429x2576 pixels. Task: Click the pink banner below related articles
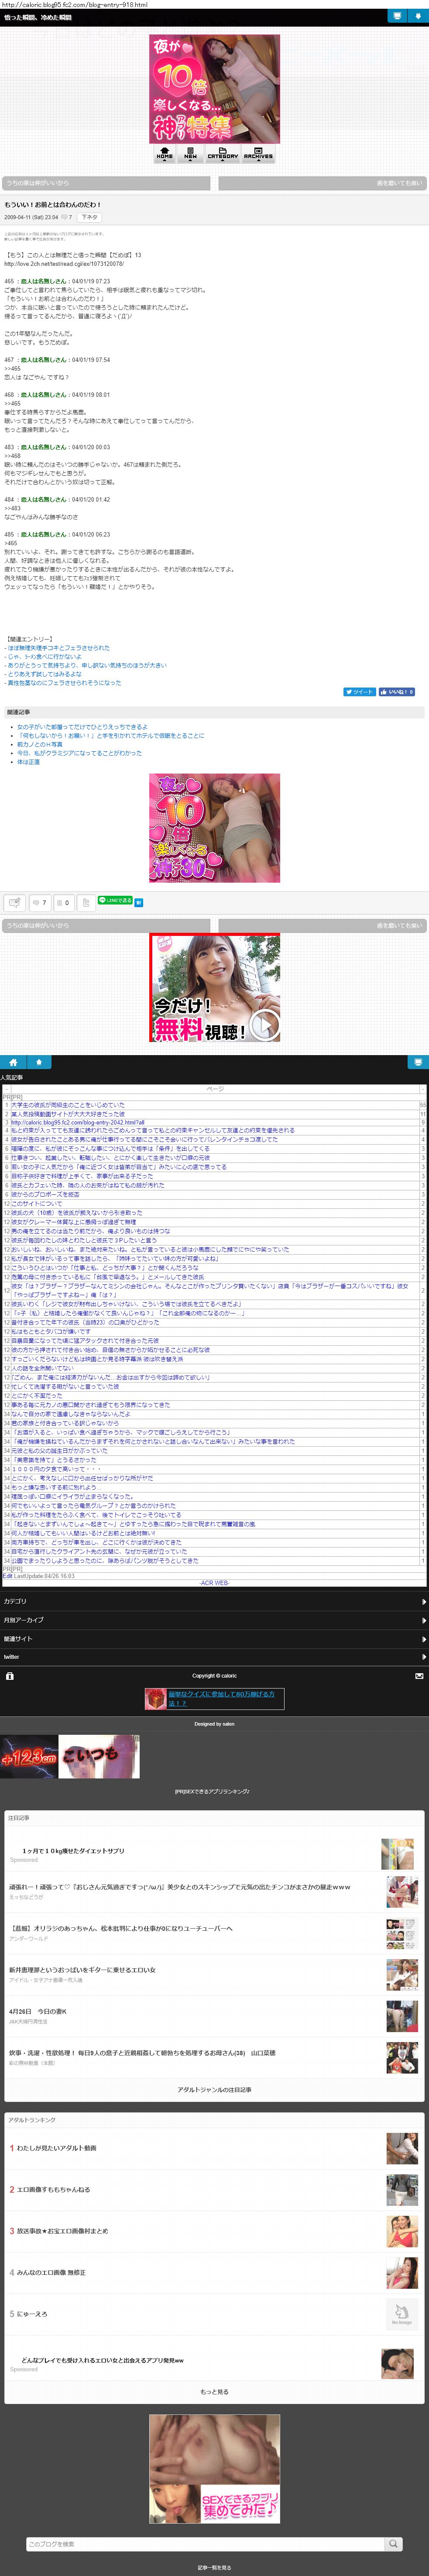(x=214, y=828)
